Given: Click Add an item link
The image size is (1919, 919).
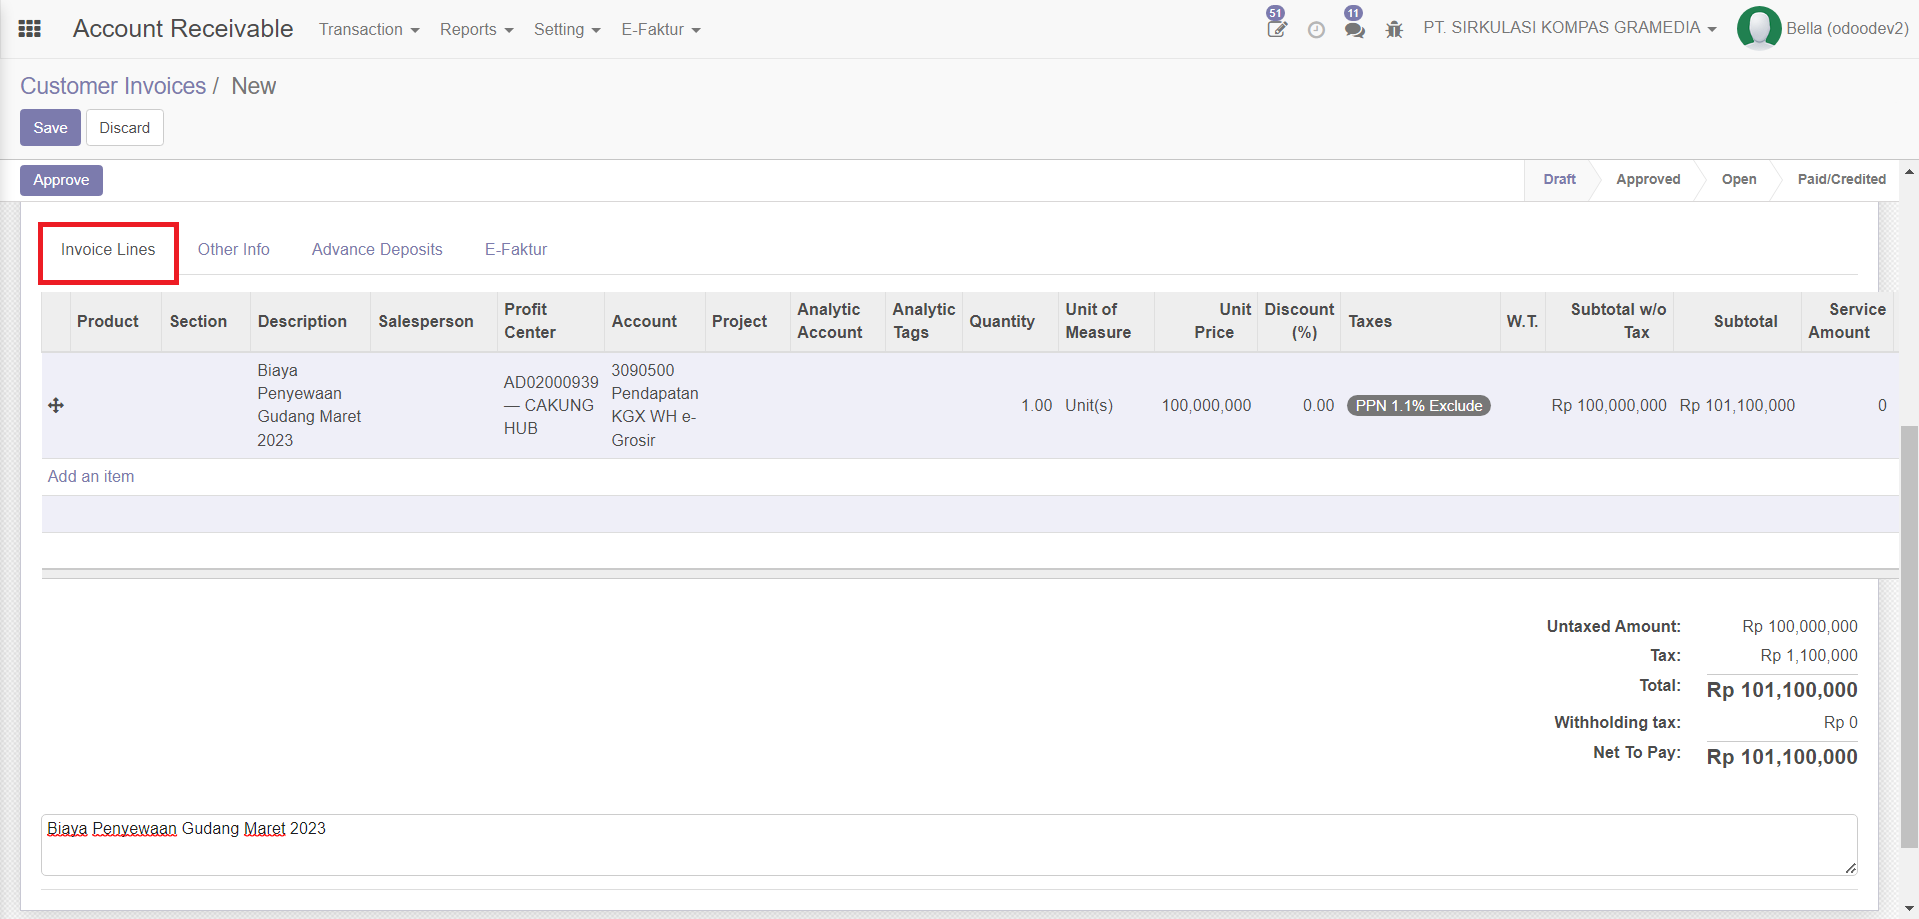Looking at the screenshot, I should (x=91, y=477).
